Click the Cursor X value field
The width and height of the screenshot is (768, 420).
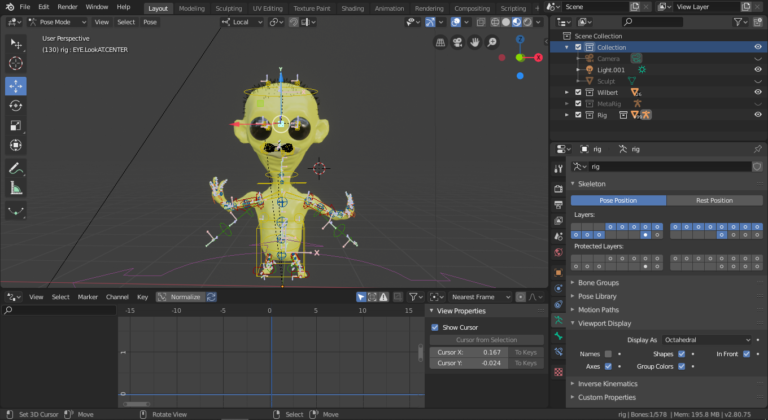point(468,352)
